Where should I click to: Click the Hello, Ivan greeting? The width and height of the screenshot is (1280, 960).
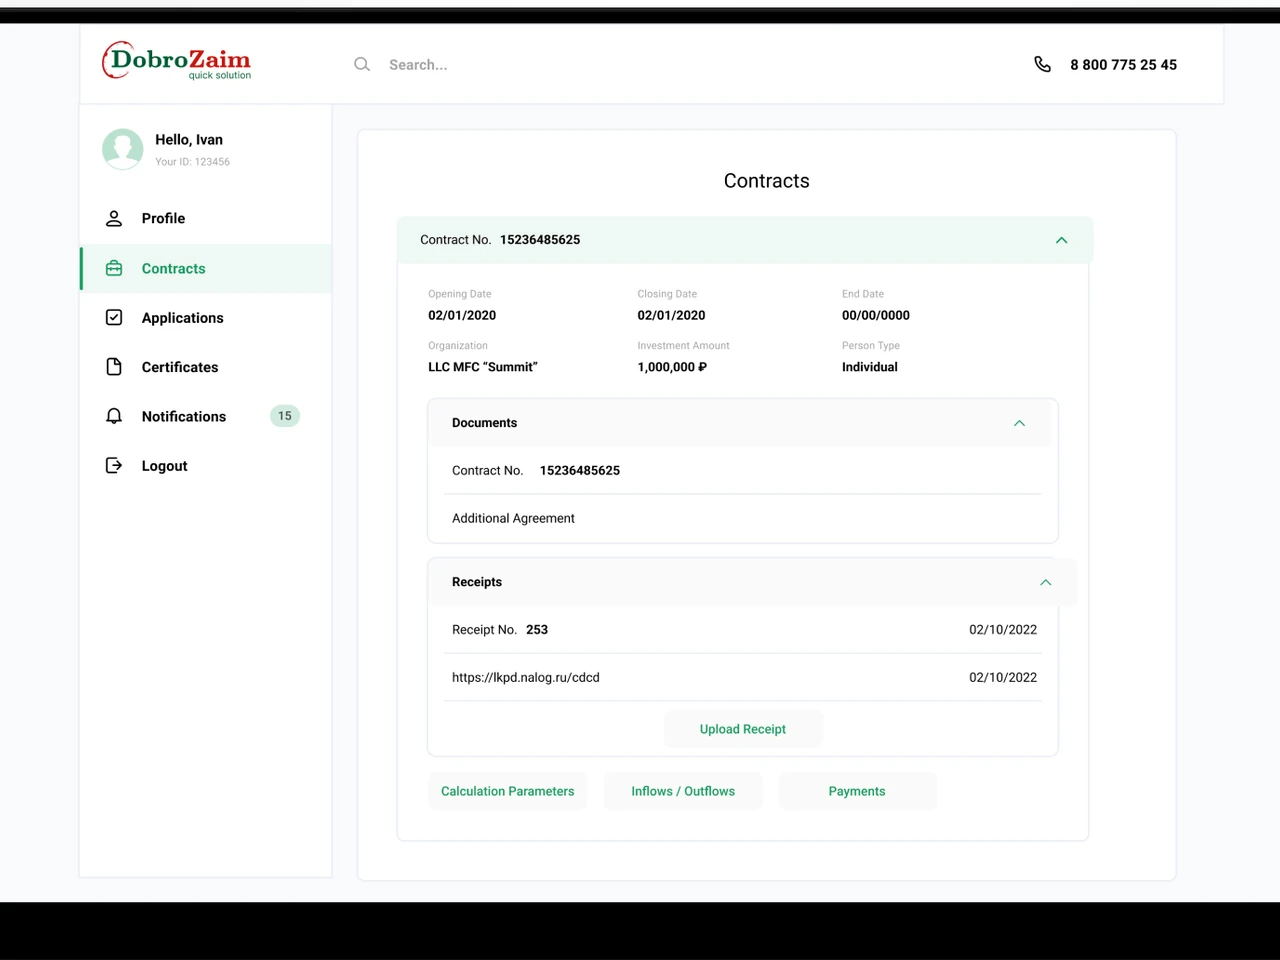click(x=189, y=140)
